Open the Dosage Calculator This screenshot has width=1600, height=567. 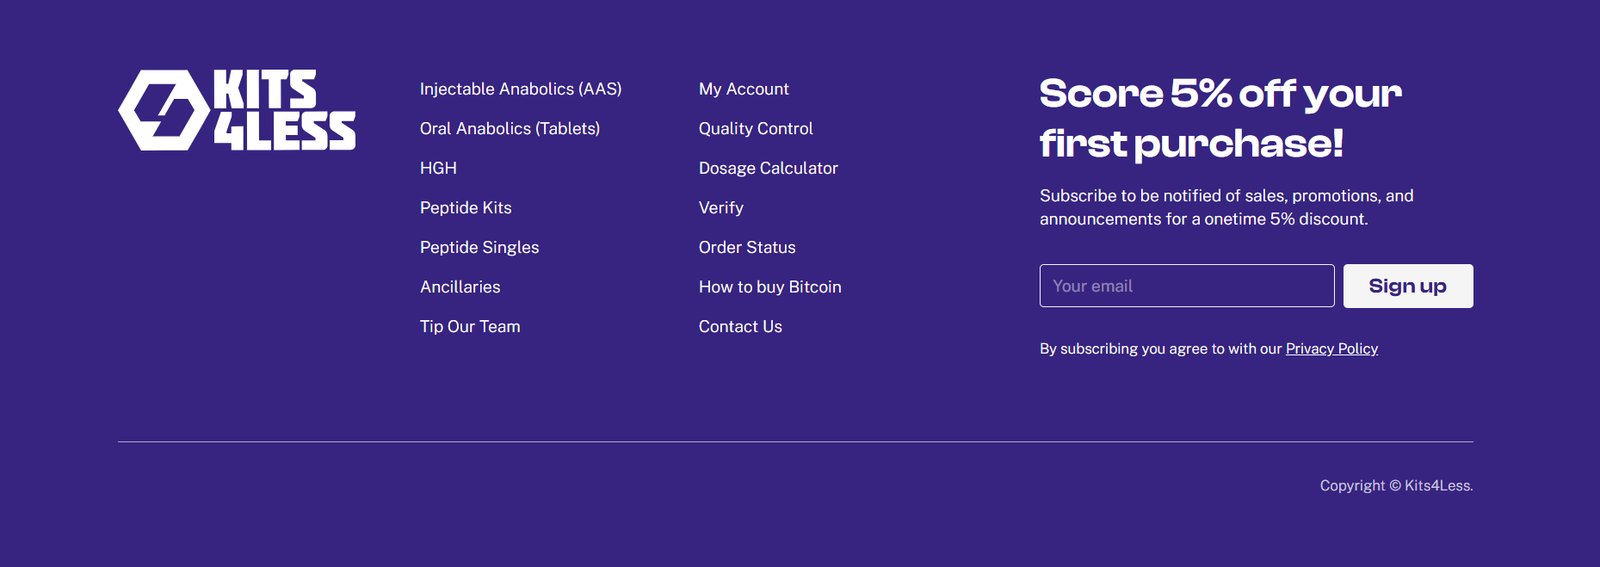click(768, 168)
